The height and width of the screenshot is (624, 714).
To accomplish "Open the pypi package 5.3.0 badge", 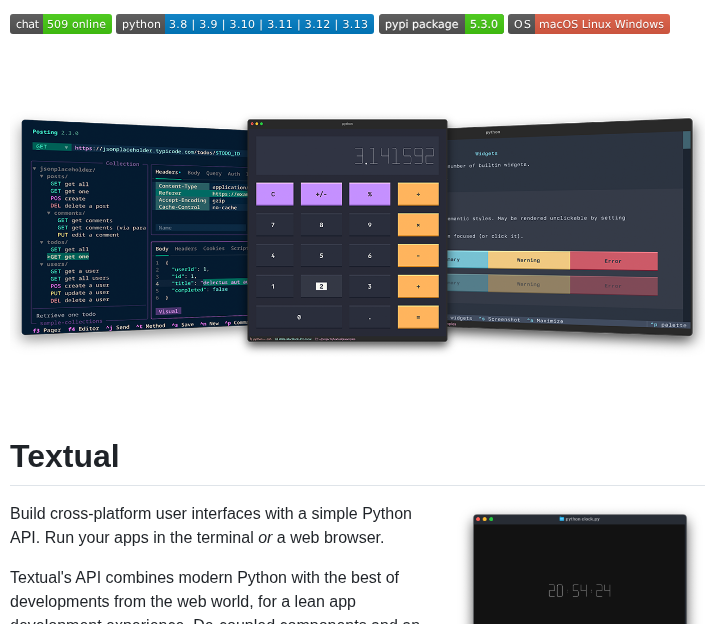I will 441,24.
